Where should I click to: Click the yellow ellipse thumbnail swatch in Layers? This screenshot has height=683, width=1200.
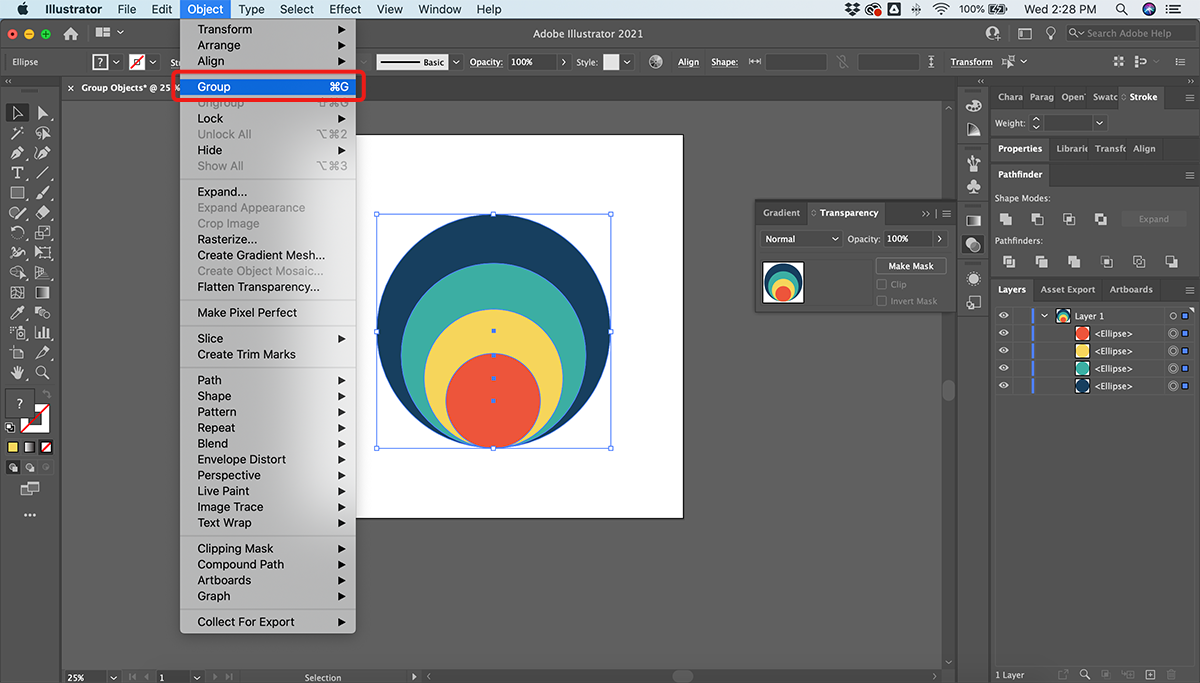click(1082, 351)
